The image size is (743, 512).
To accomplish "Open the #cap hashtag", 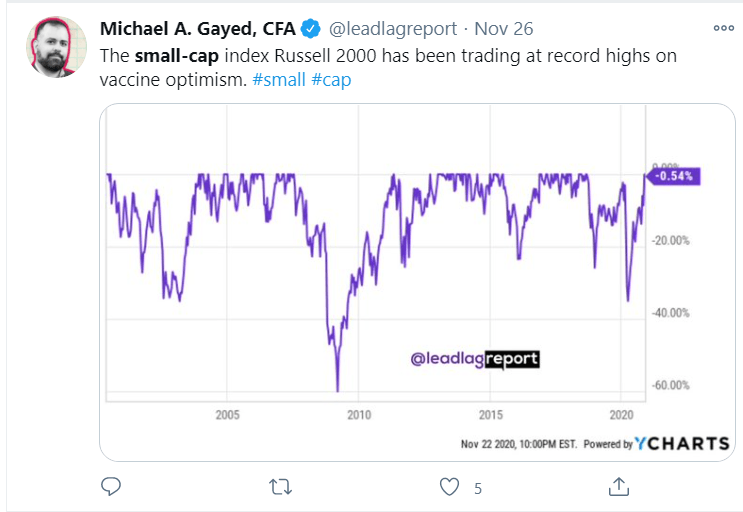I will (331, 80).
